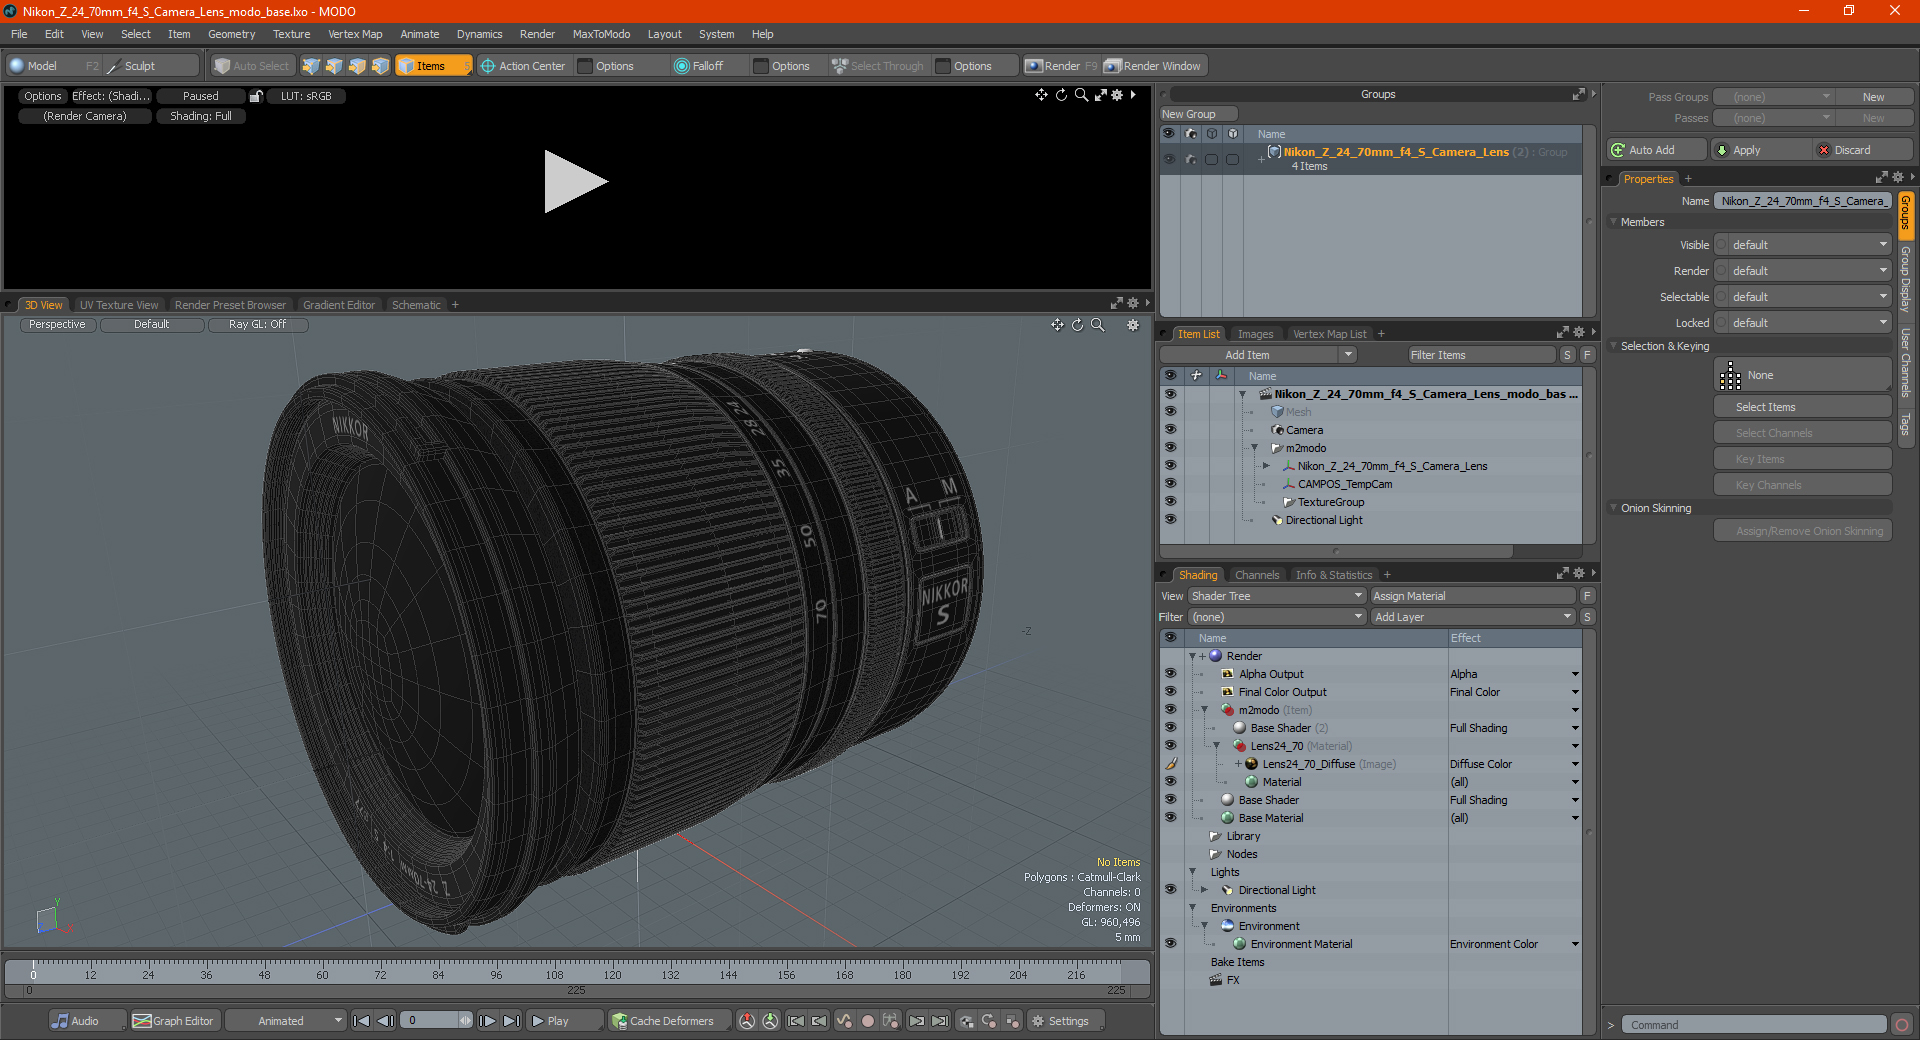Toggle visibility of Directional Light item
Screen dimensions: 1920x1040
[x=1170, y=520]
